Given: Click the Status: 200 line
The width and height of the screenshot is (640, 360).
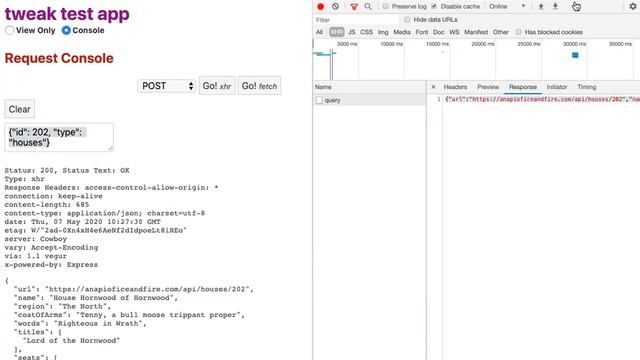Looking at the screenshot, I should (67, 171).
